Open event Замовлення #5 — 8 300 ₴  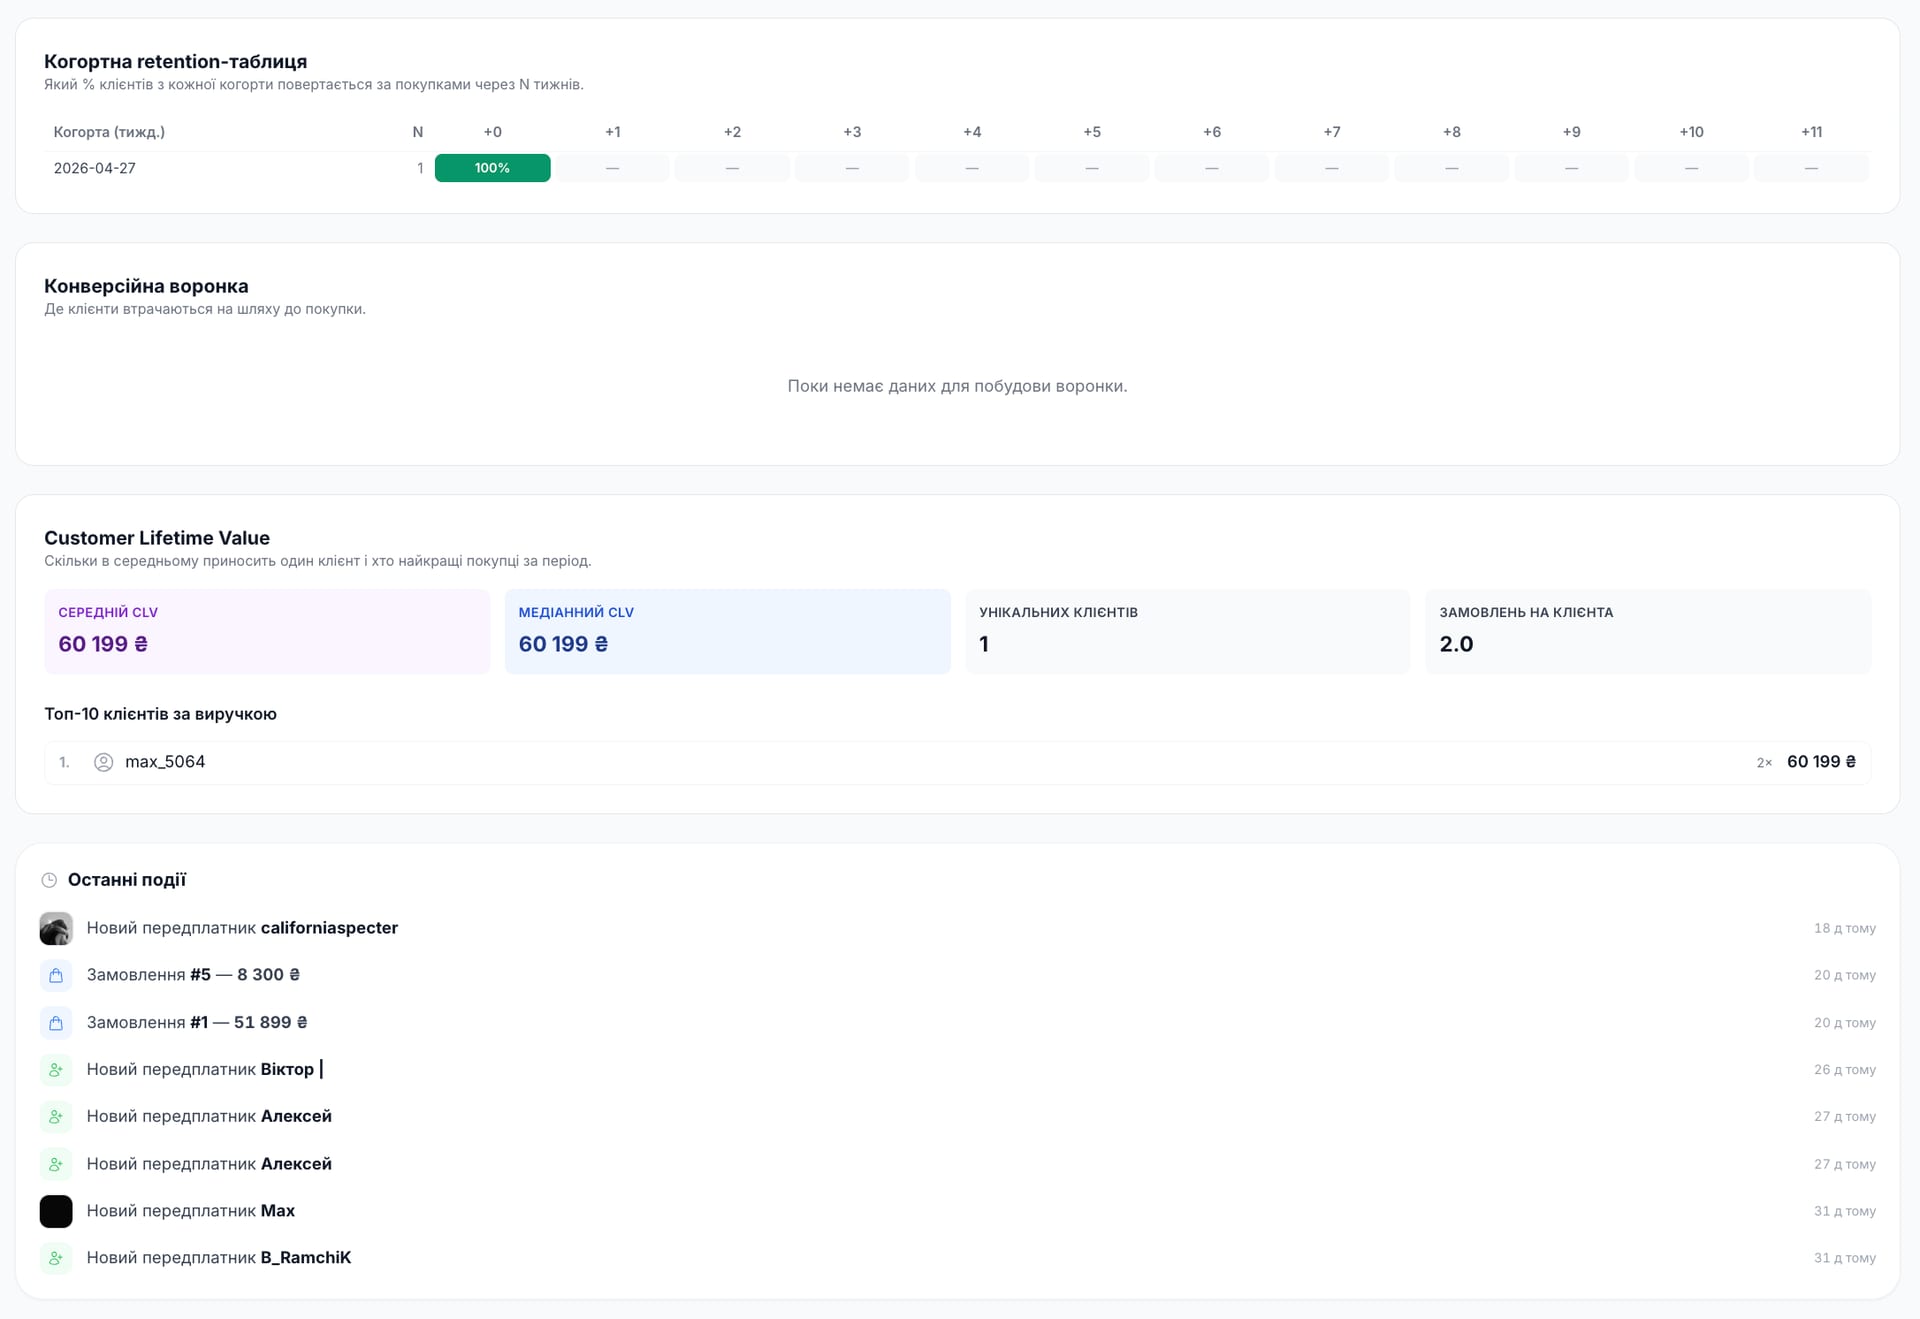[193, 975]
